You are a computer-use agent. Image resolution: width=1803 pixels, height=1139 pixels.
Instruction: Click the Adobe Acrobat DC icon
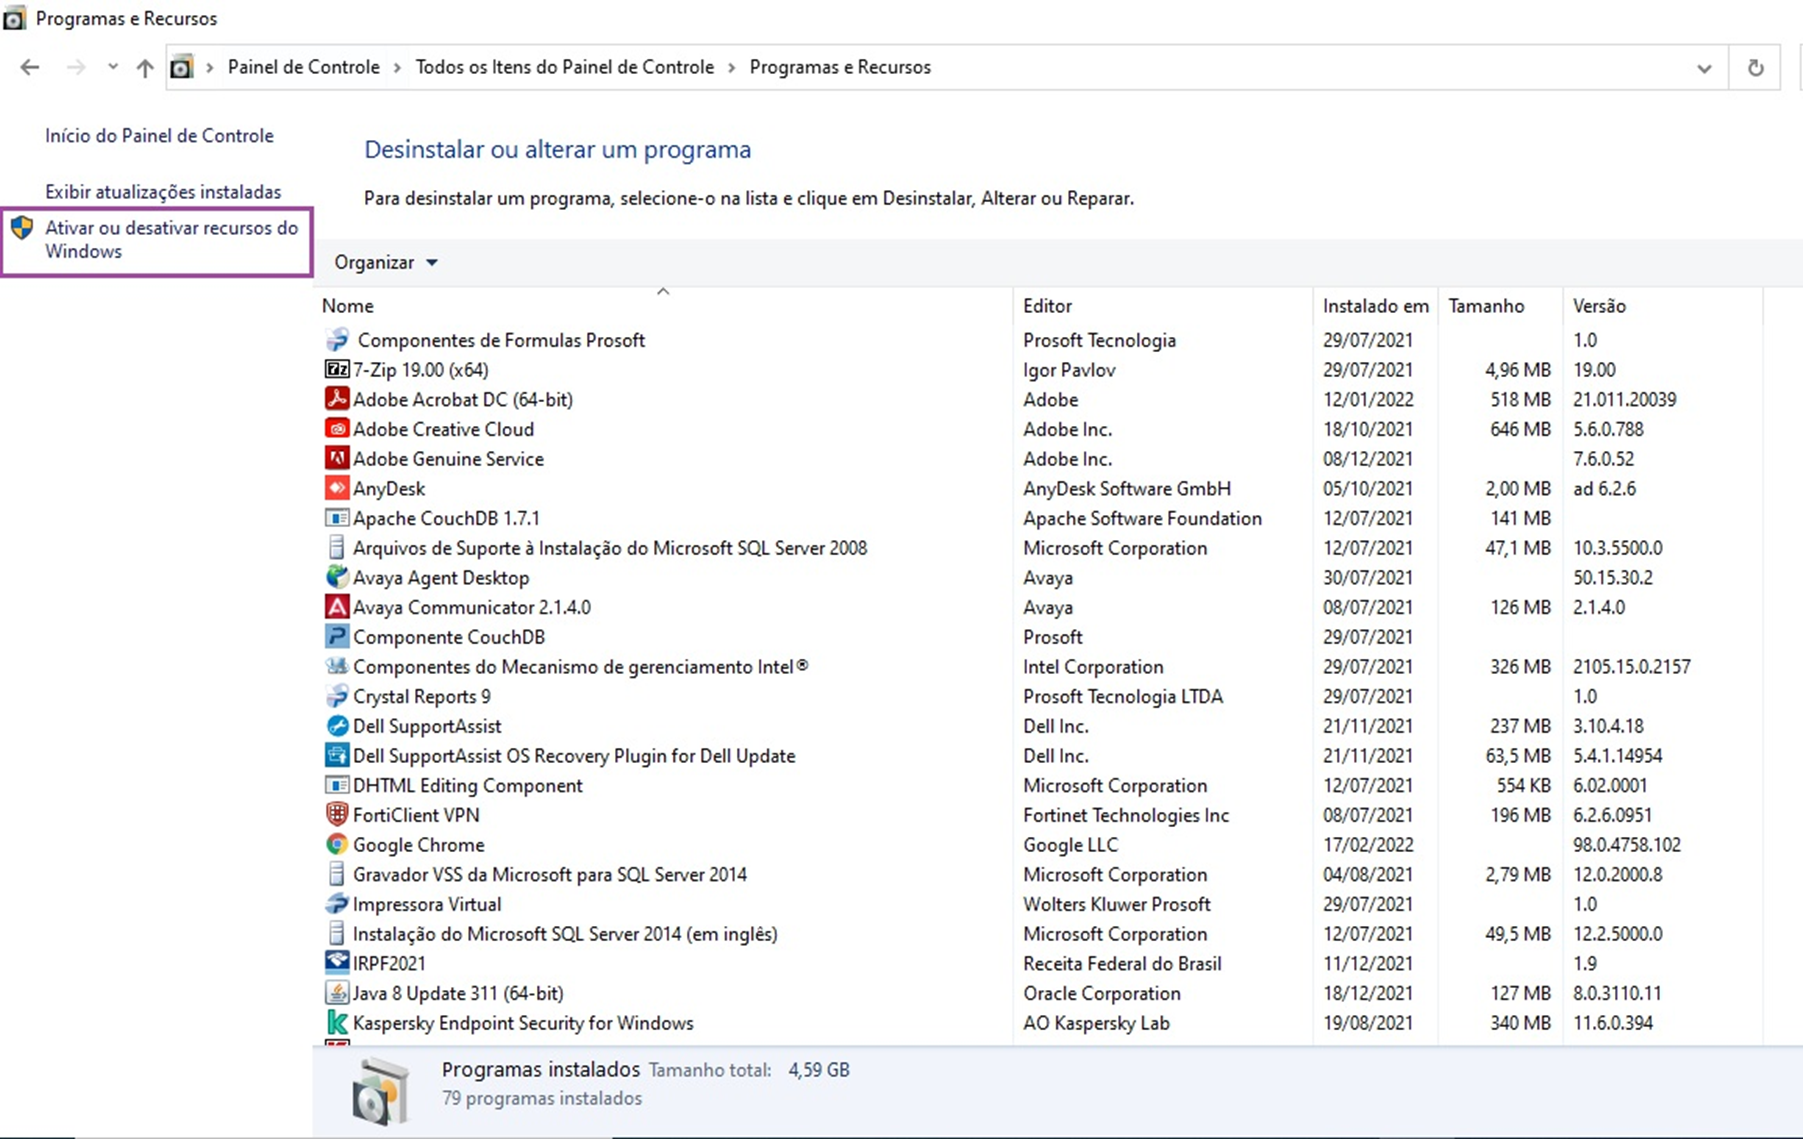[337, 399]
